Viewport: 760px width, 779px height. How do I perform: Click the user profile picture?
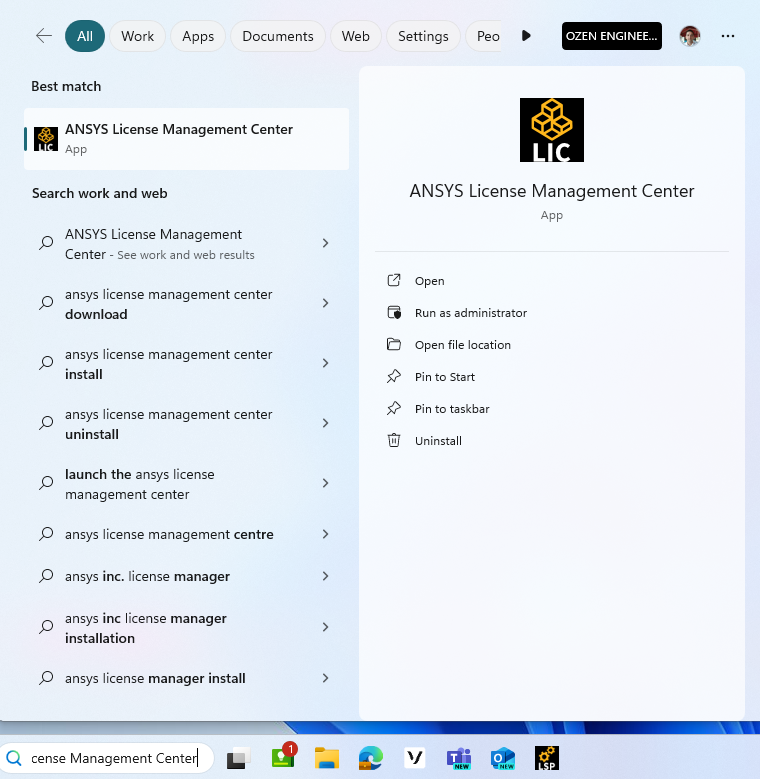pyautogui.click(x=690, y=36)
